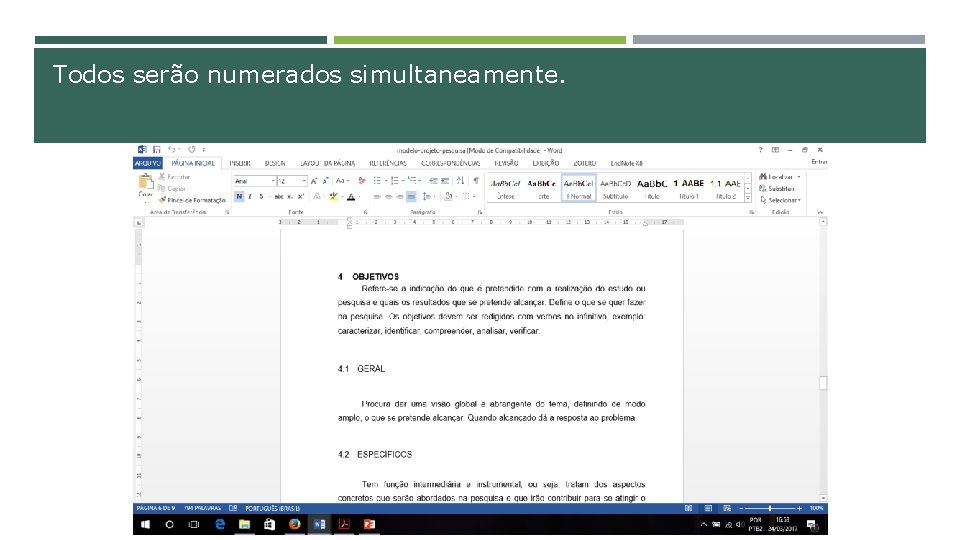
Task: Click the Recortar button
Action: (x=174, y=177)
